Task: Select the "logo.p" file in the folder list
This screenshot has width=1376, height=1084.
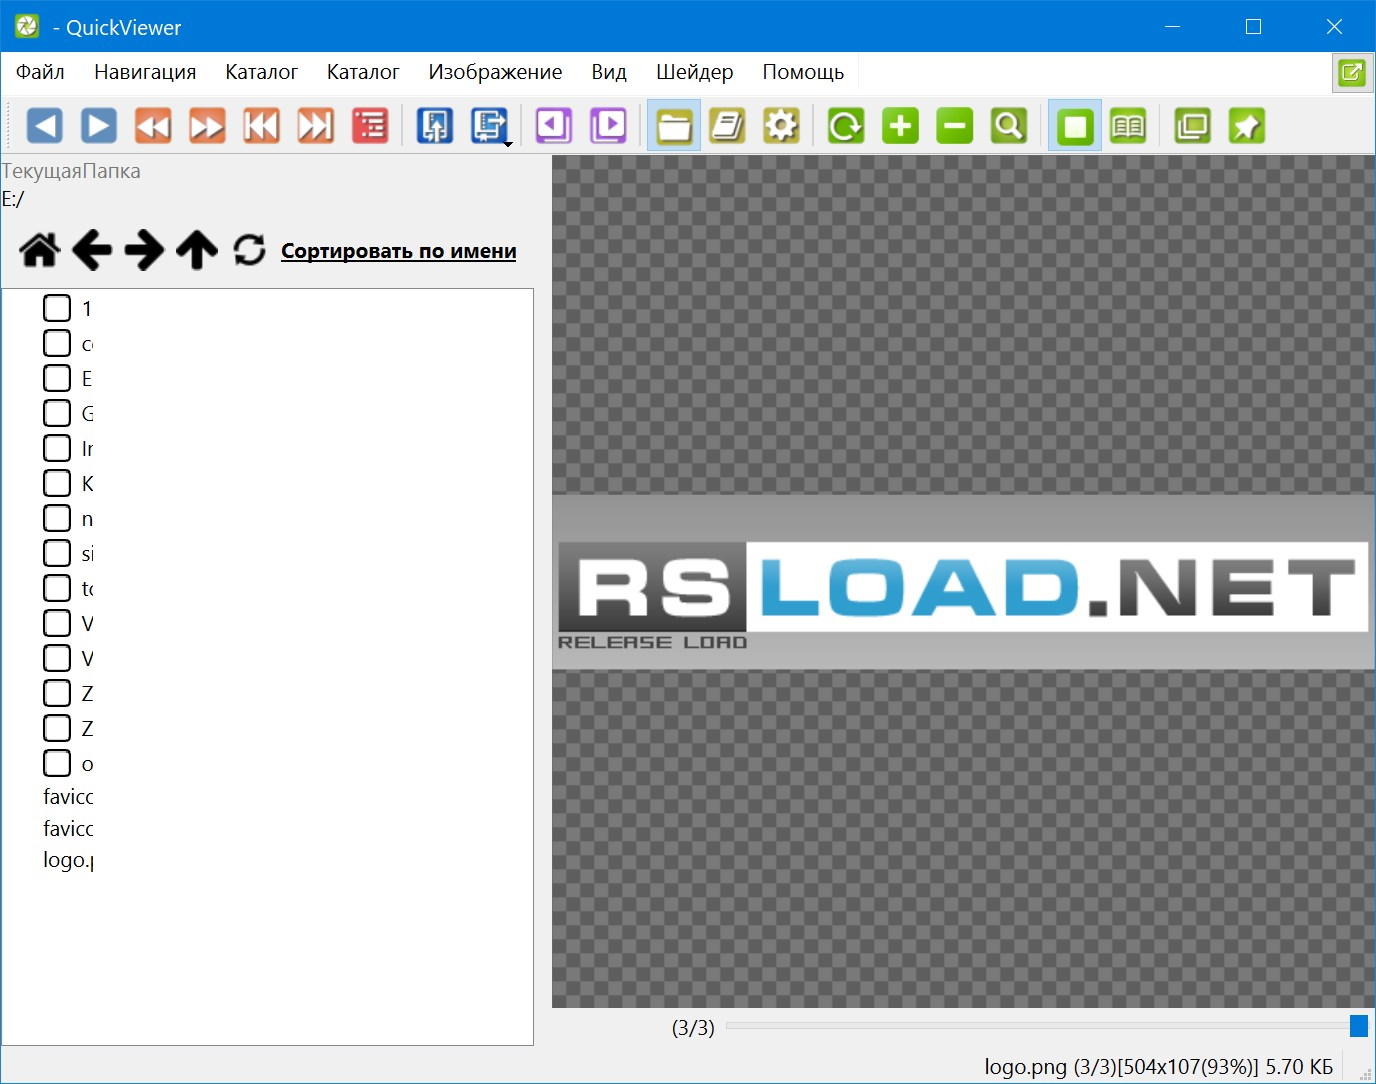Action: click(x=69, y=860)
